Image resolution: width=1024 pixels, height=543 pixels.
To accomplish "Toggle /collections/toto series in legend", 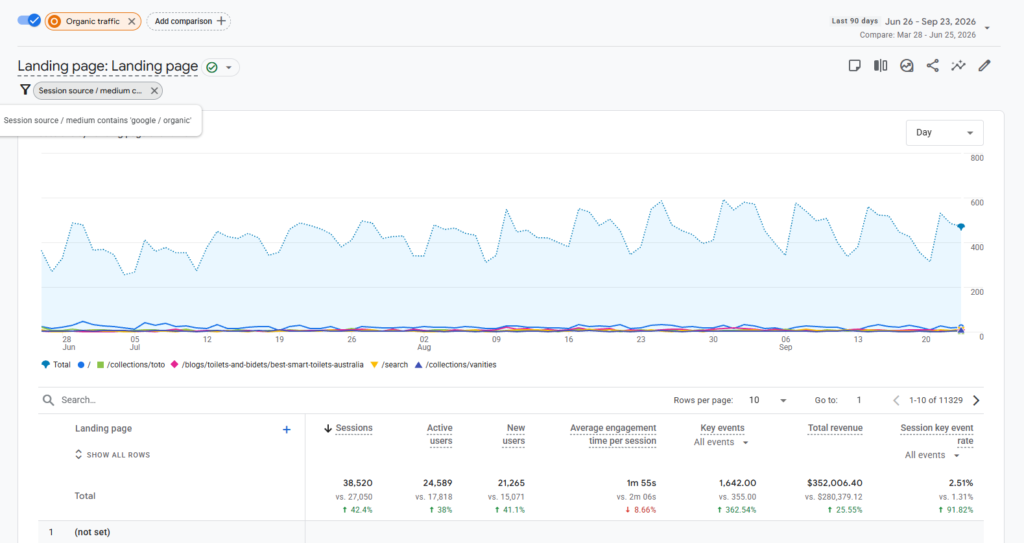I will [x=131, y=365].
